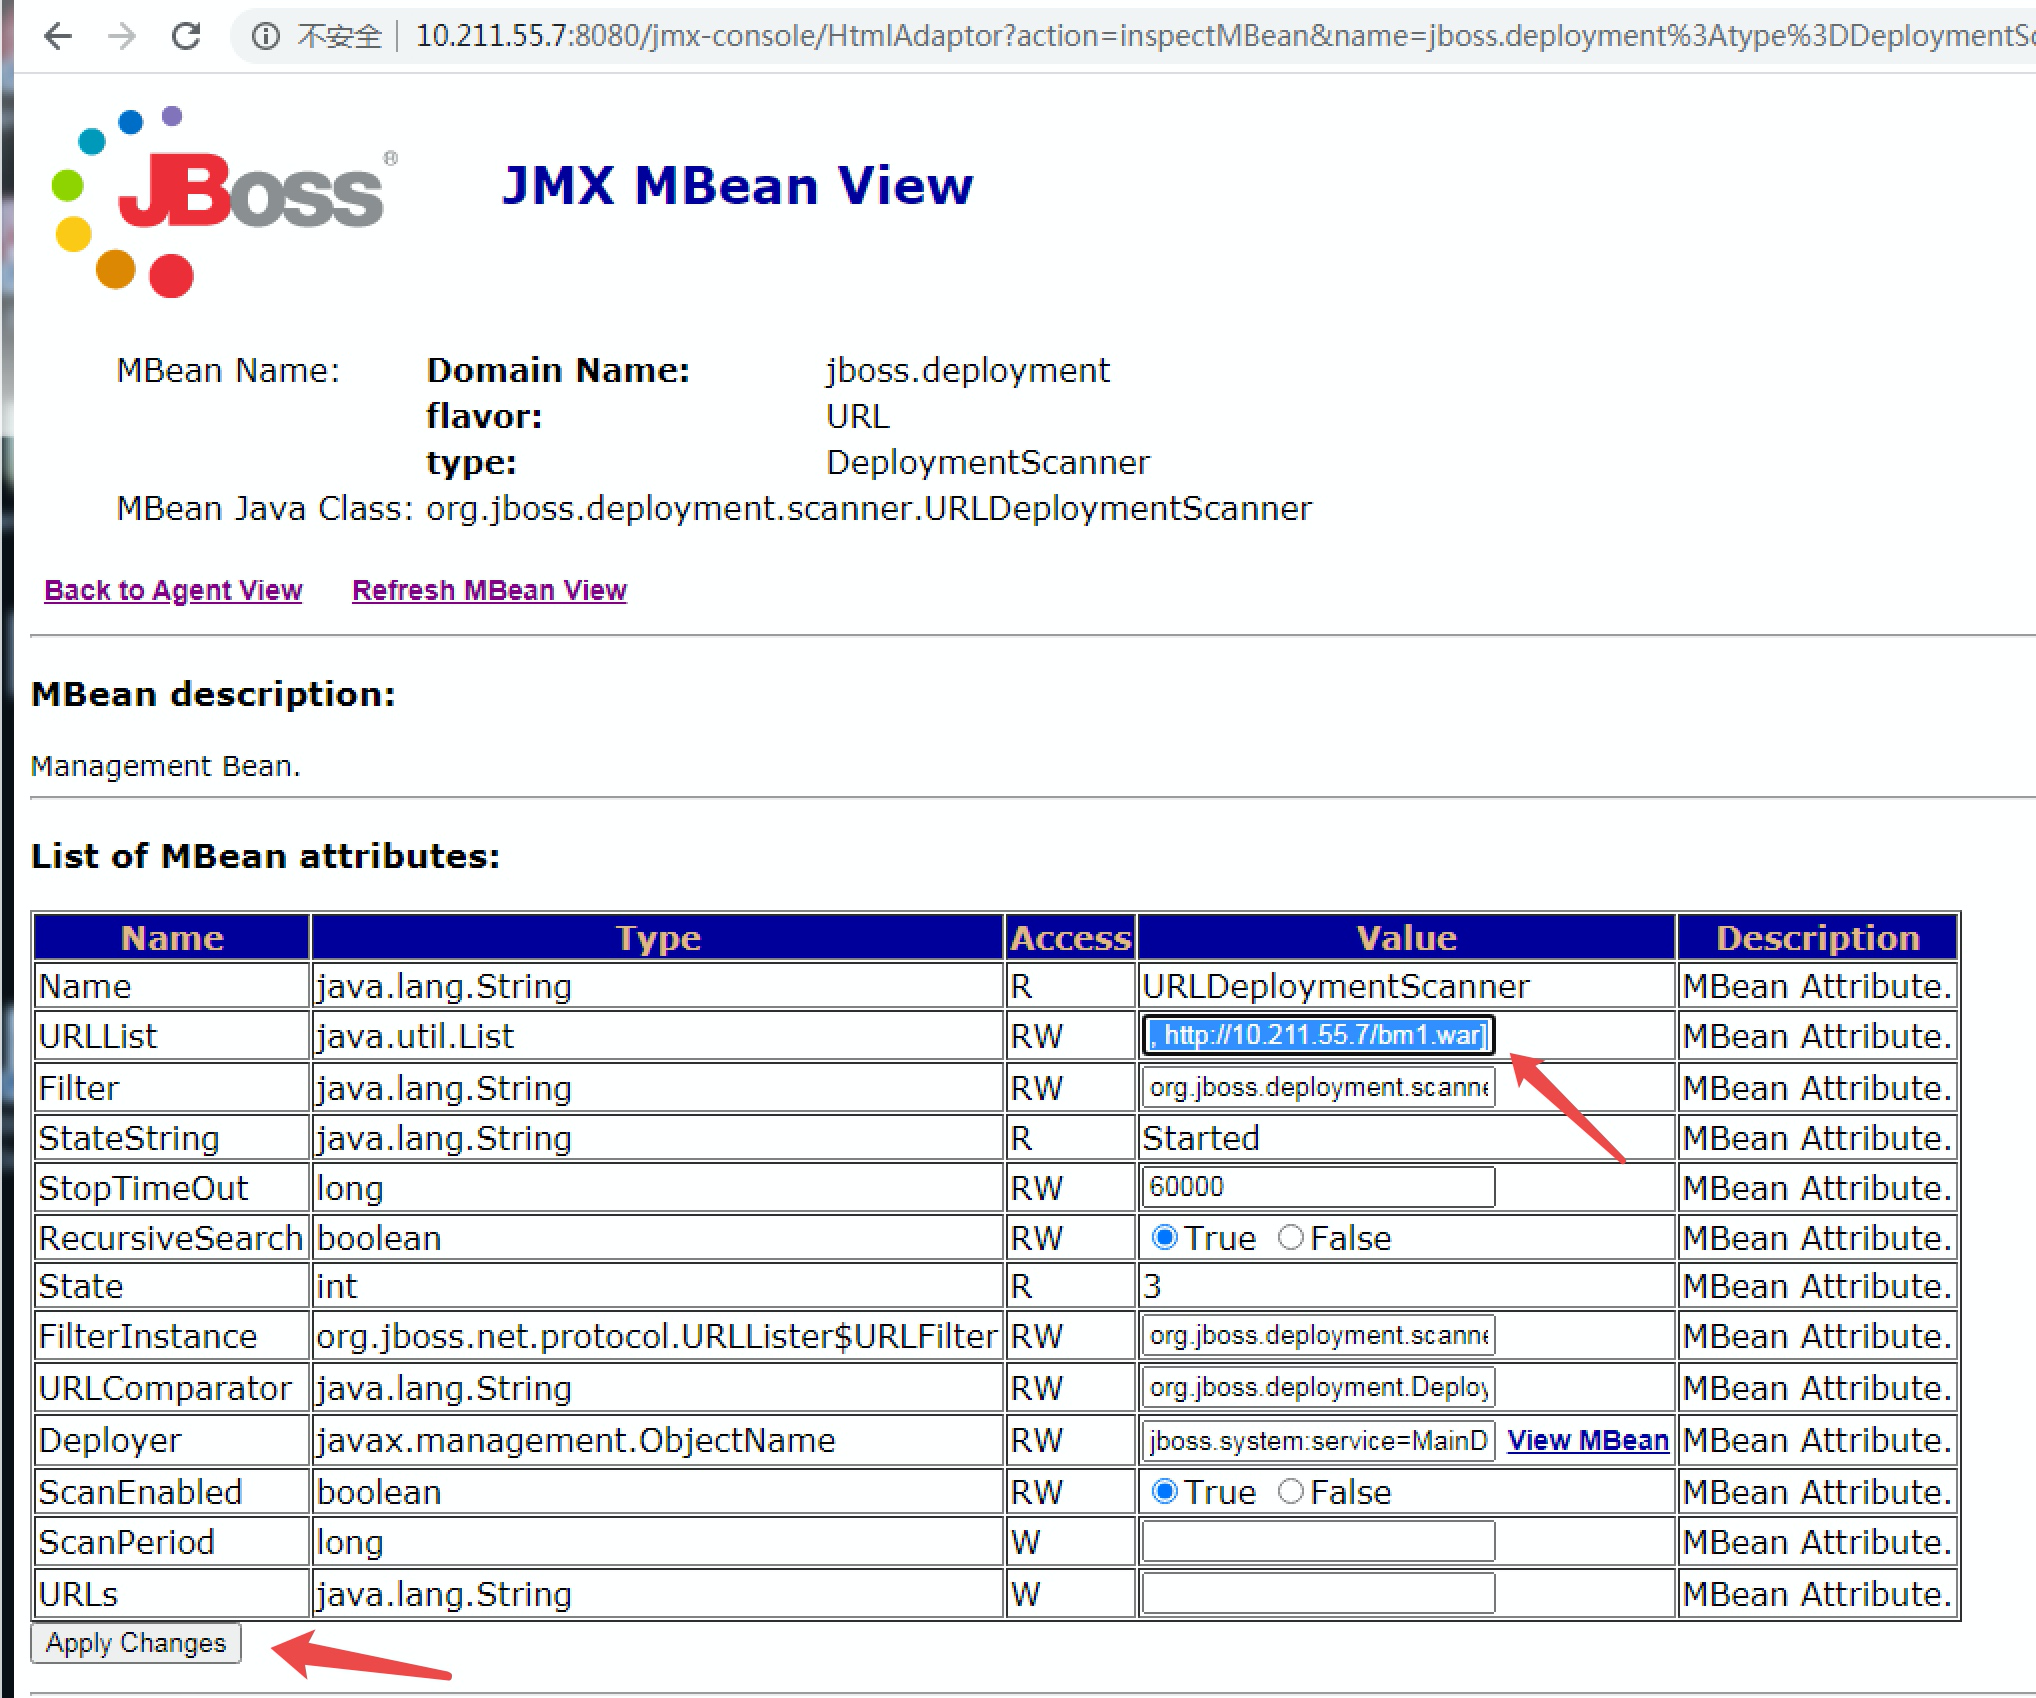Click the FilterInstance attribute name cell
2036x1698 pixels.
(172, 1336)
